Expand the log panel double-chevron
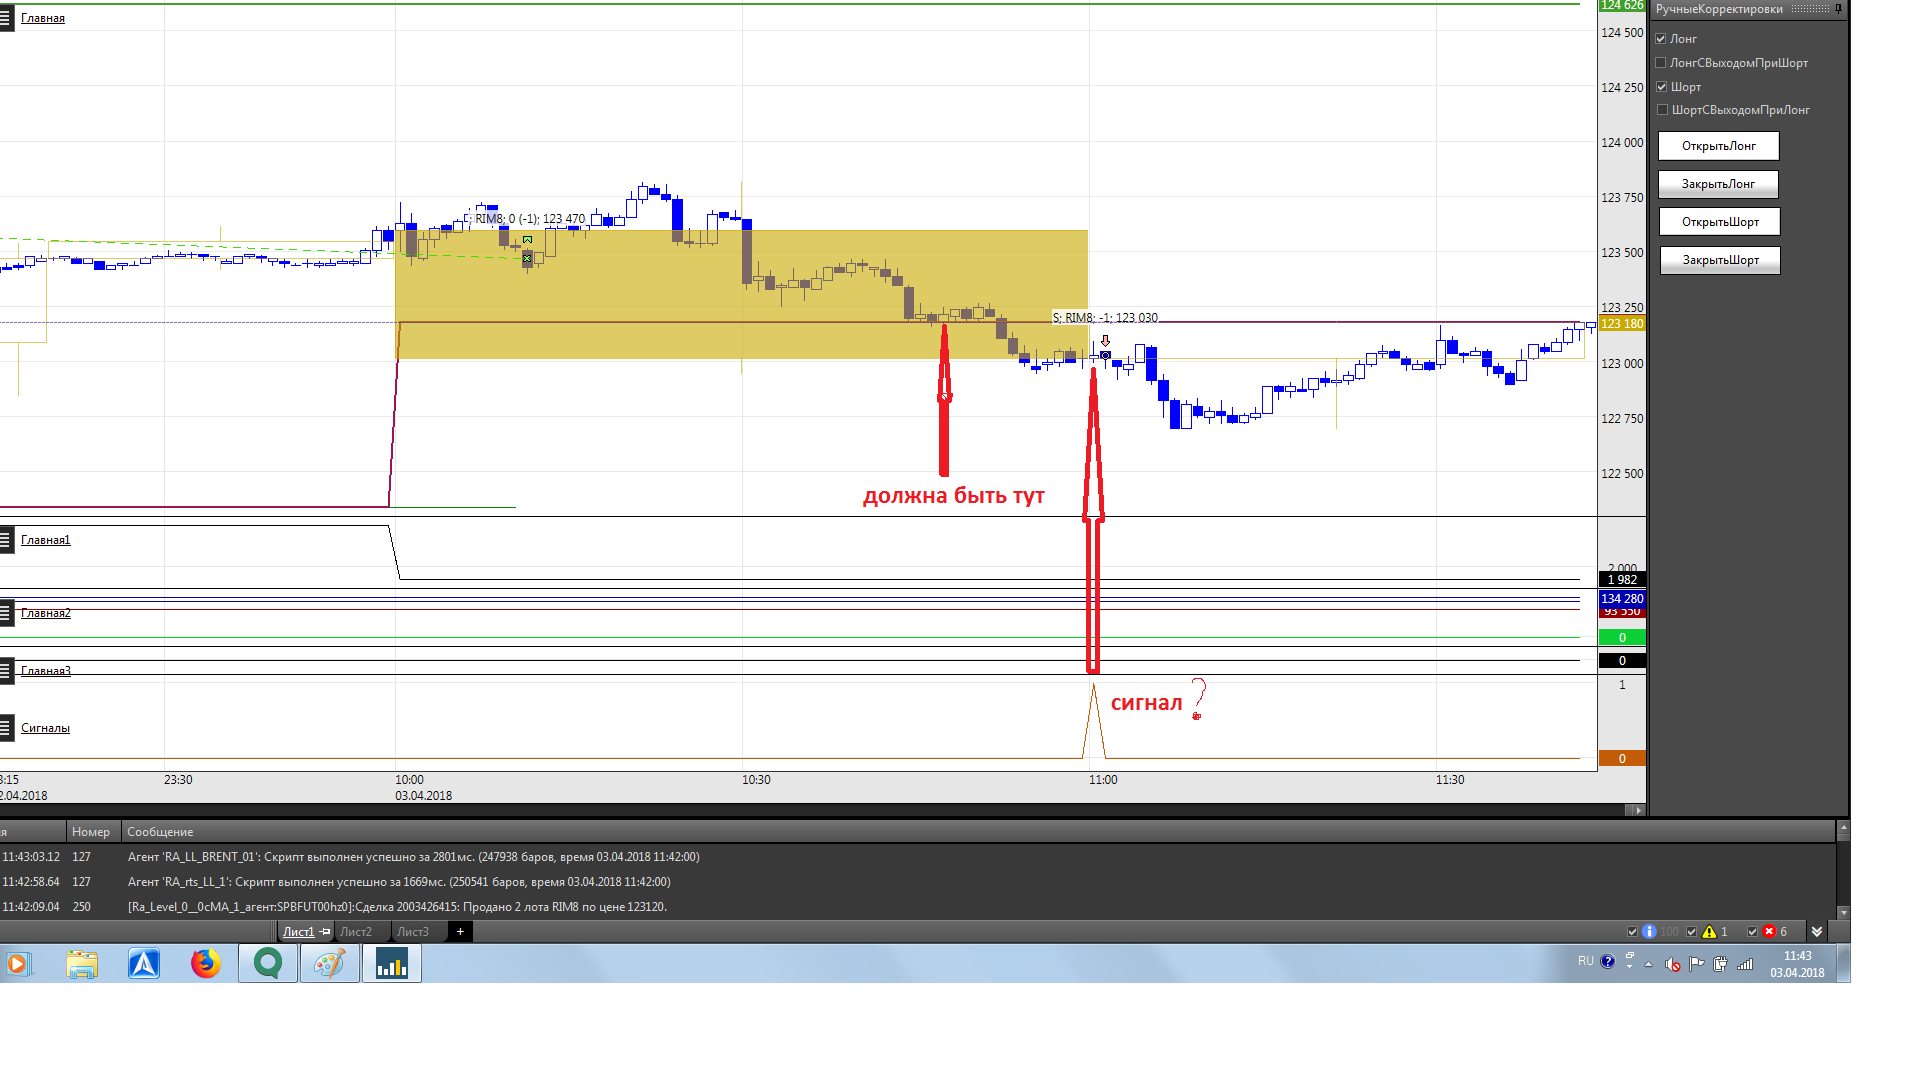Viewport: 1920px width, 1080px height. 1817,932
